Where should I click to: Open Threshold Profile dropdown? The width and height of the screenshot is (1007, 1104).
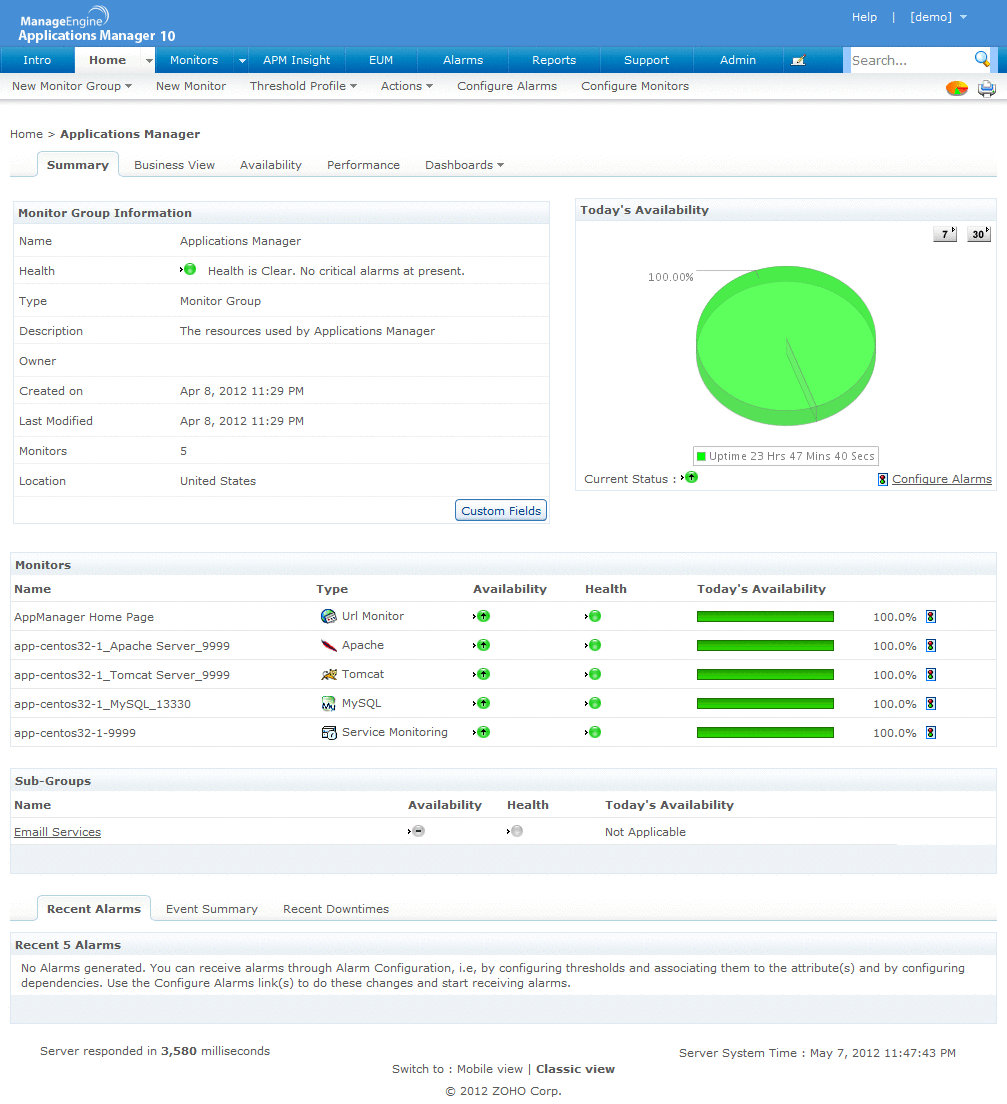click(304, 86)
